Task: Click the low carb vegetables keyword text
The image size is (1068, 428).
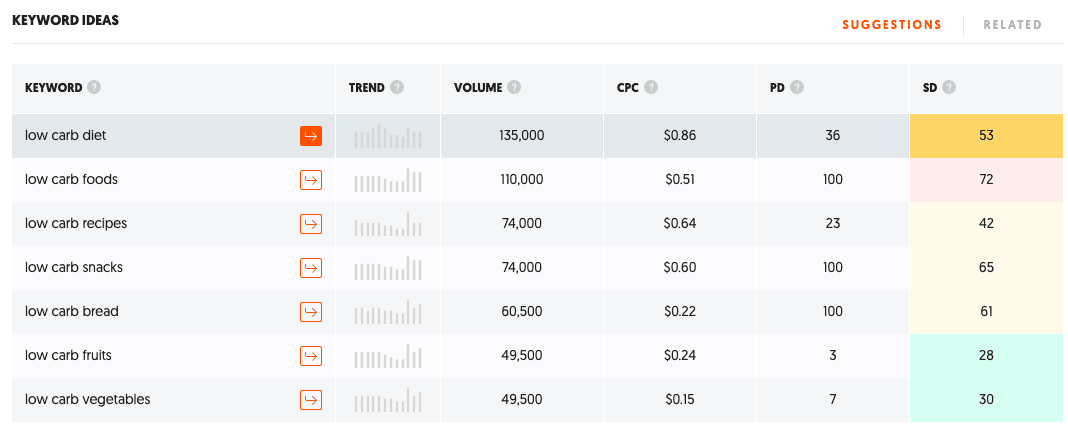Action: (x=87, y=399)
